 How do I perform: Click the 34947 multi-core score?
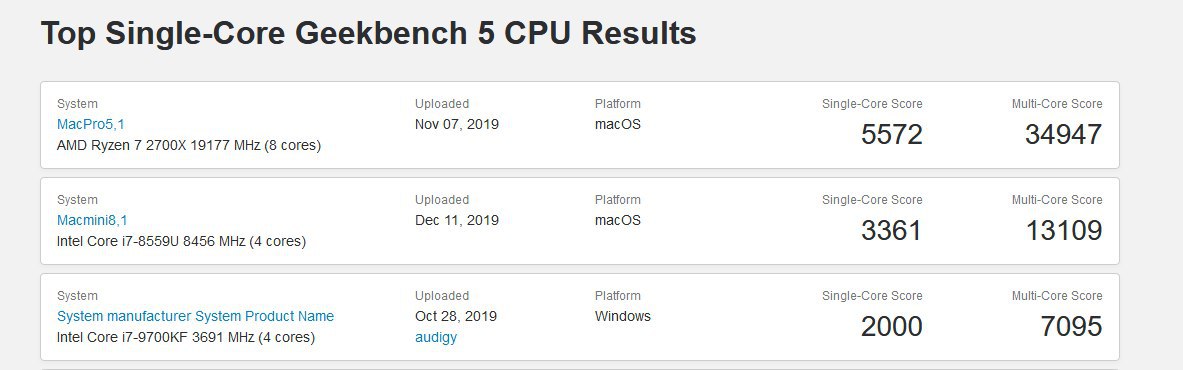click(1063, 134)
